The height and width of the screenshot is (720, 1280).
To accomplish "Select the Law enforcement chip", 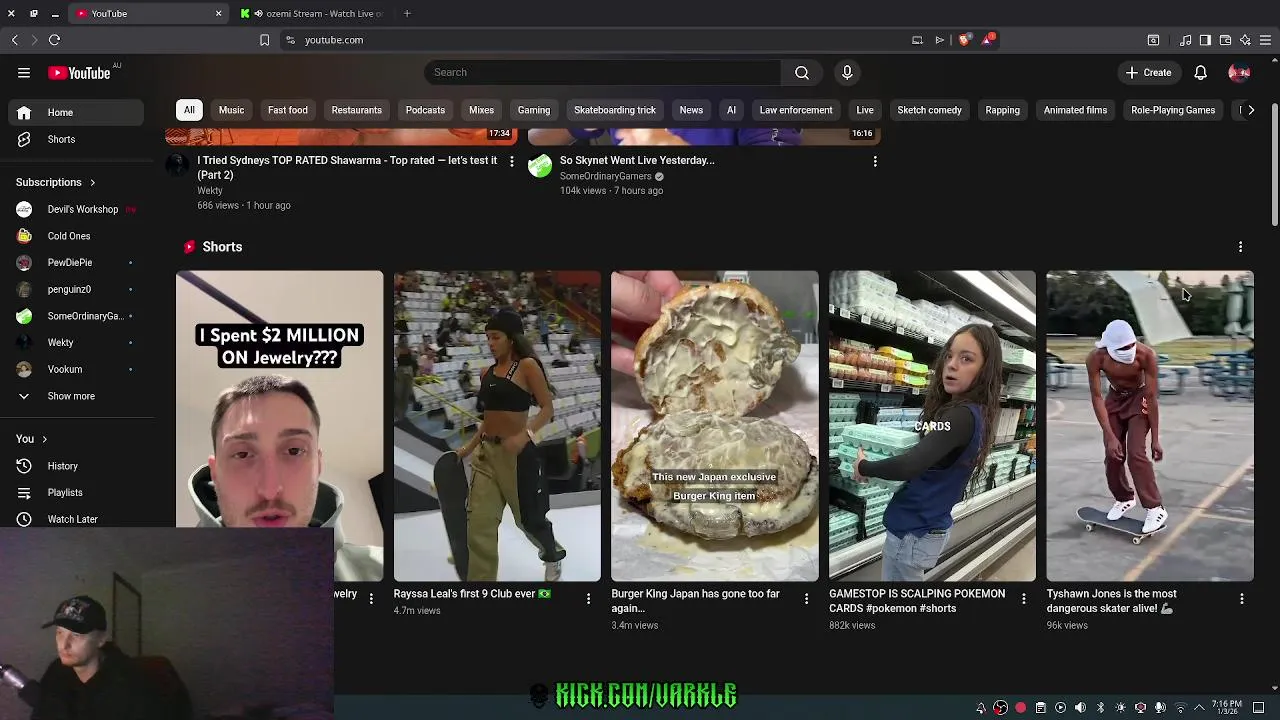I will point(796,110).
